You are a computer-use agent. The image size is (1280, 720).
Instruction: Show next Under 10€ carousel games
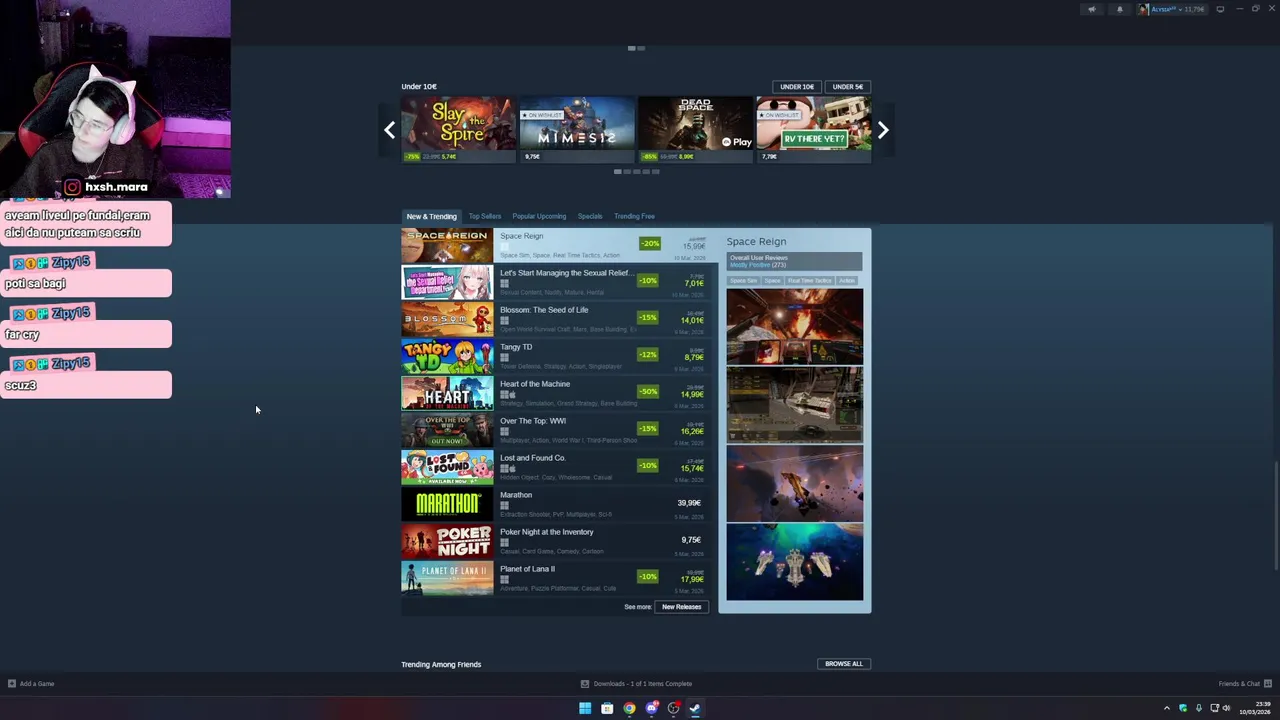882,130
